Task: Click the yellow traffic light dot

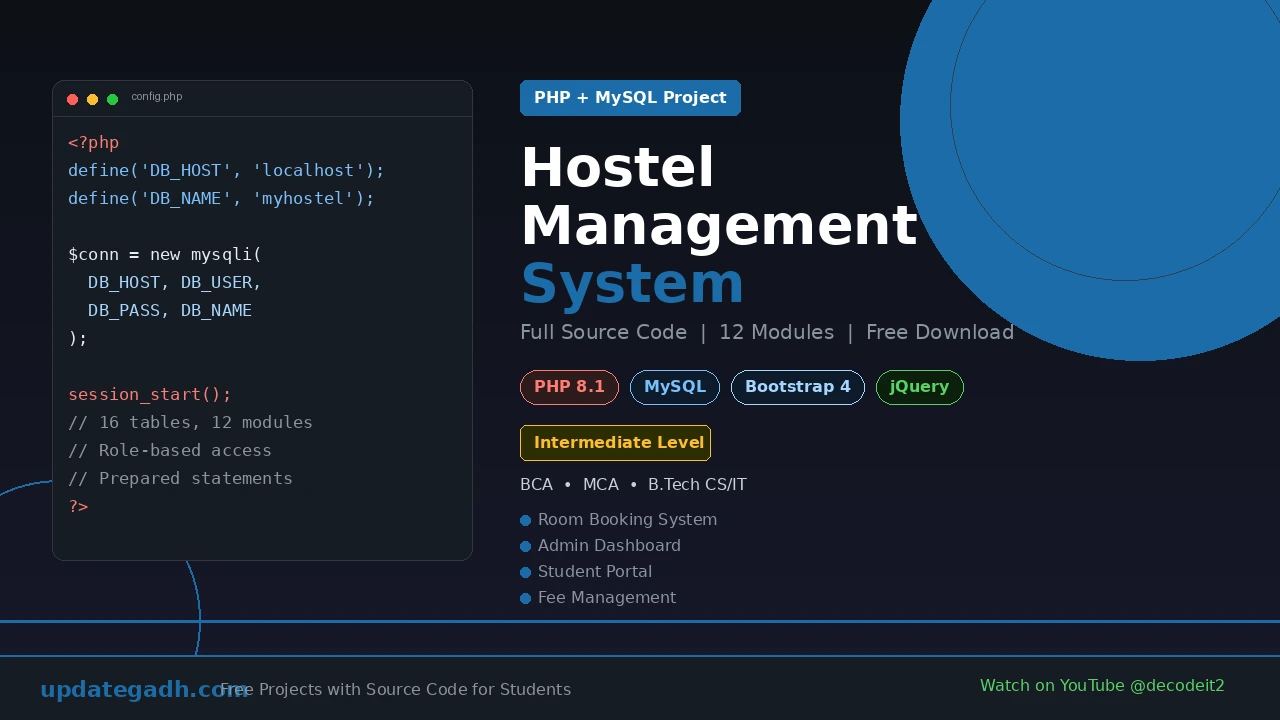Action: tap(93, 99)
